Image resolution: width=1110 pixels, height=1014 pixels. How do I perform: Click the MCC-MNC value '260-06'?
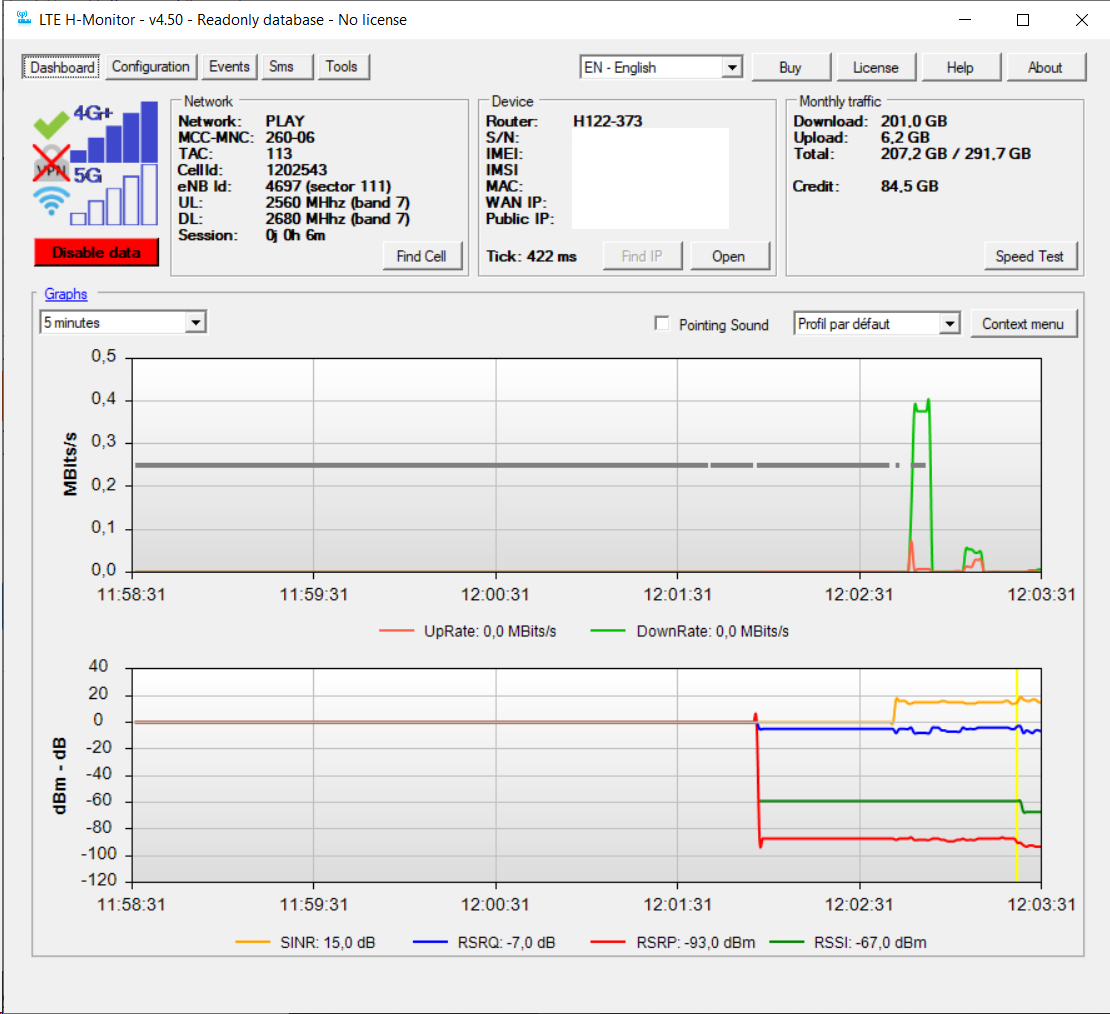290,137
